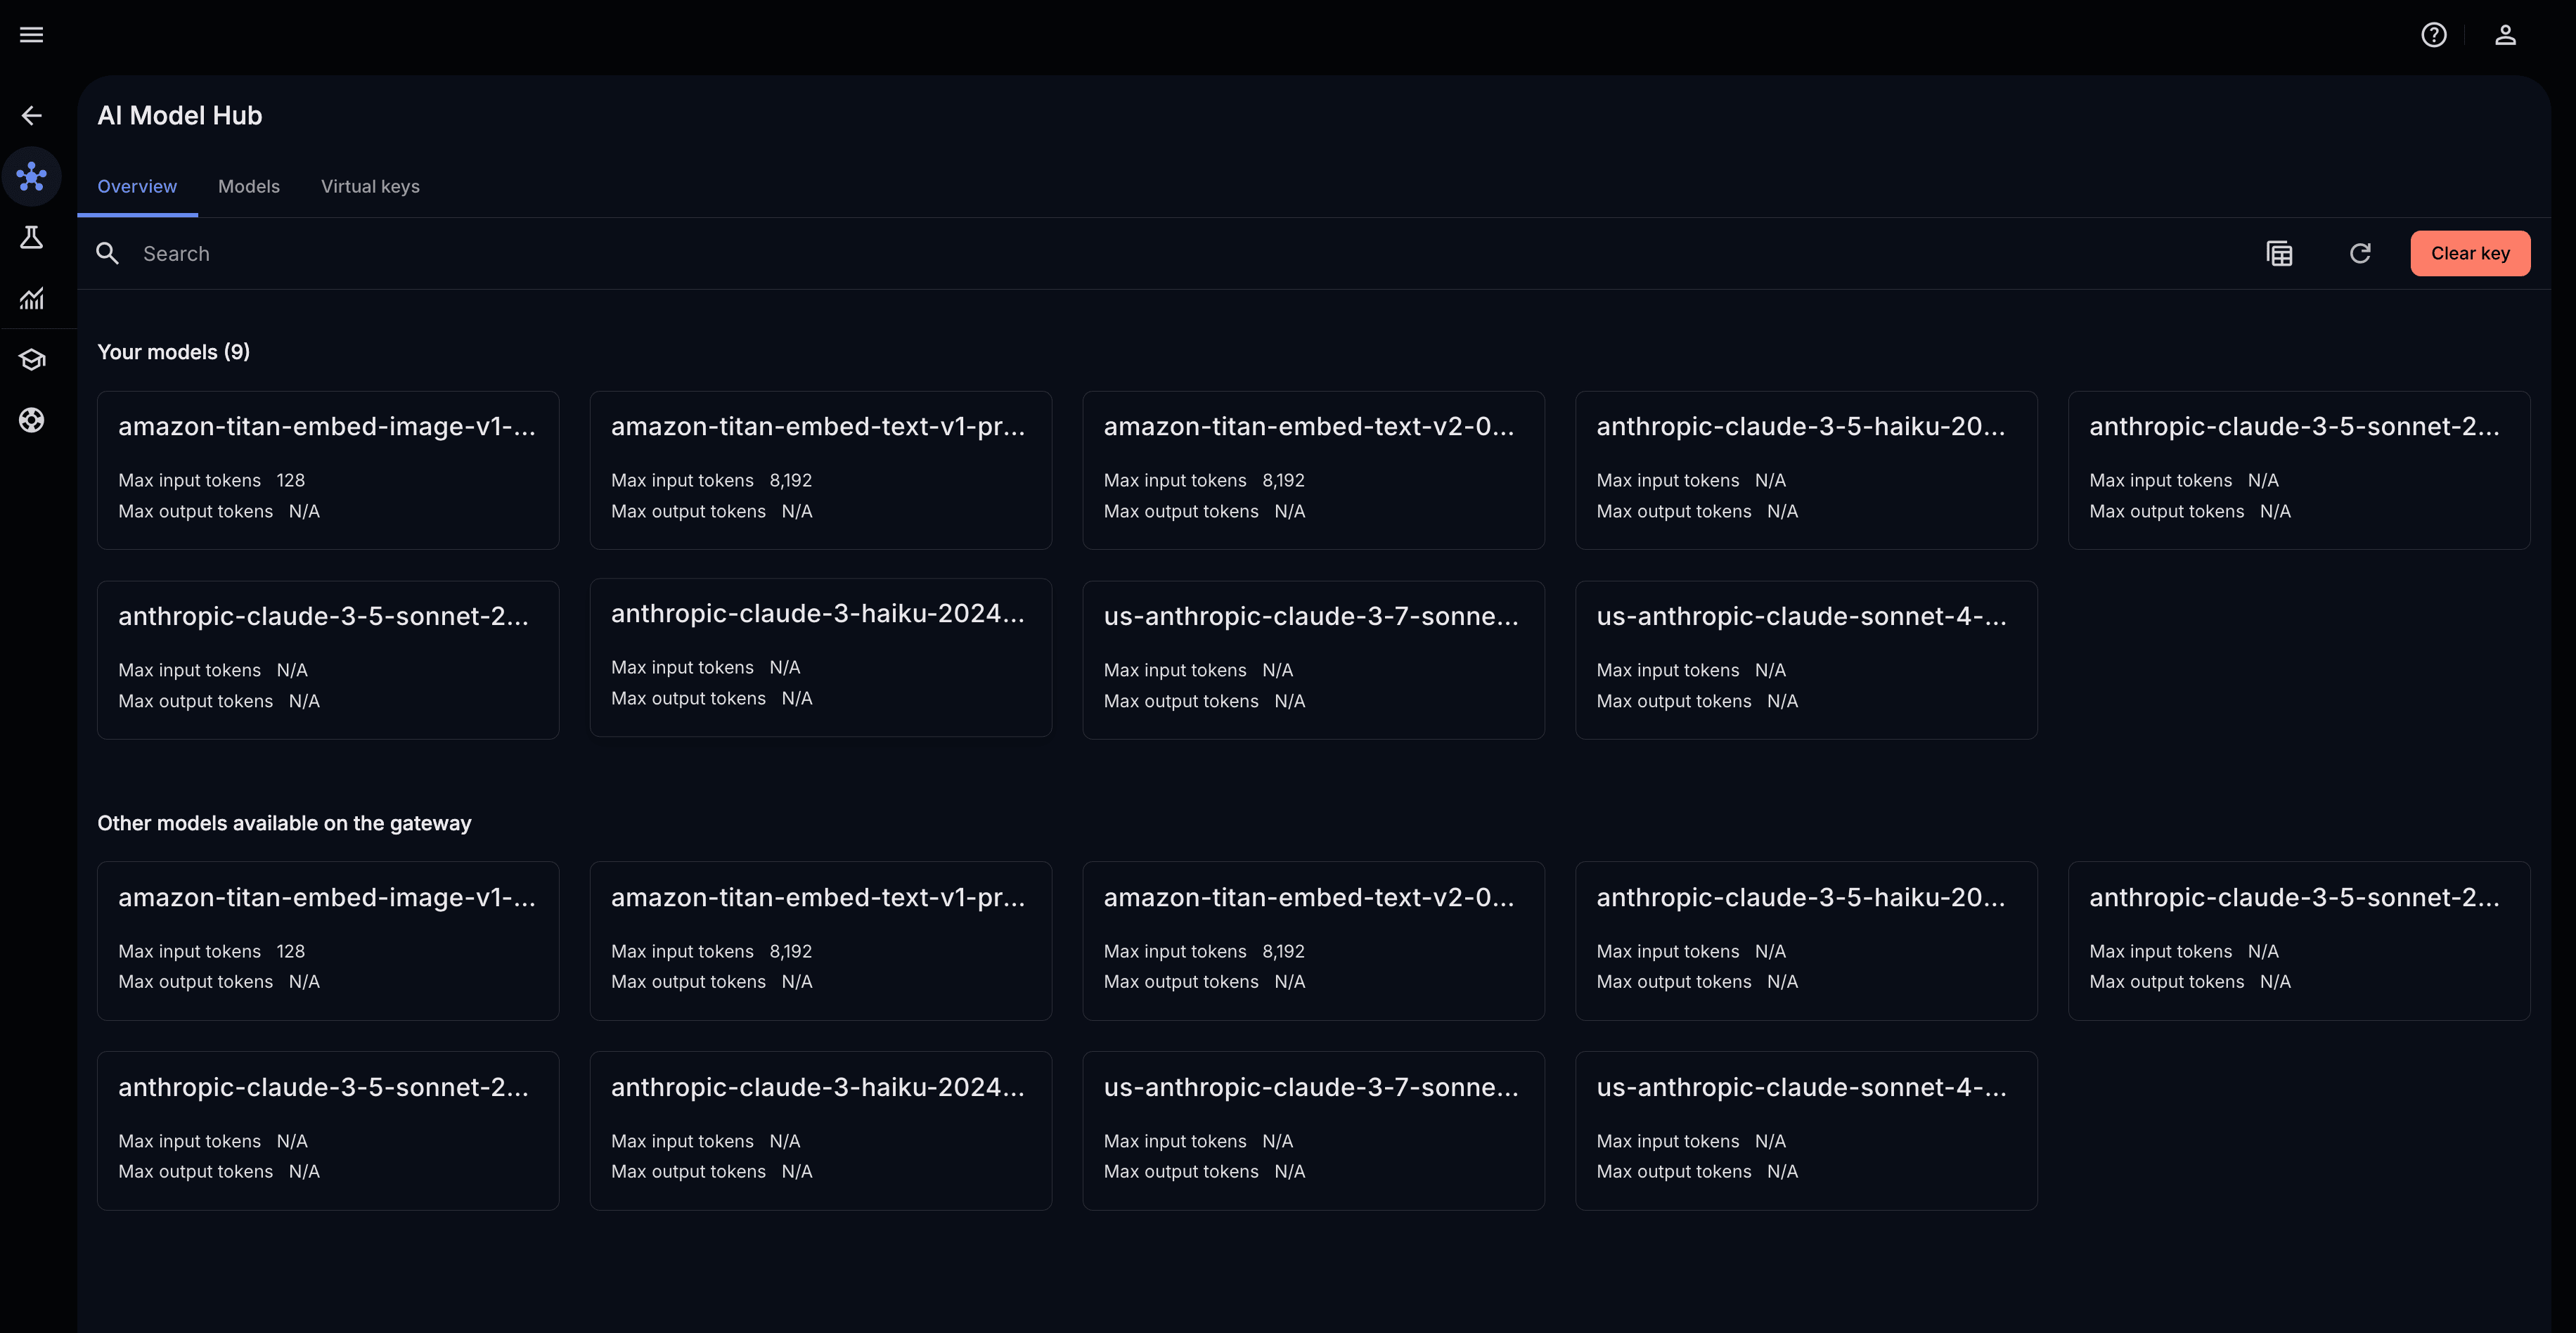Image resolution: width=2576 pixels, height=1333 pixels.
Task: Click the Clear key button
Action: pos(2470,254)
